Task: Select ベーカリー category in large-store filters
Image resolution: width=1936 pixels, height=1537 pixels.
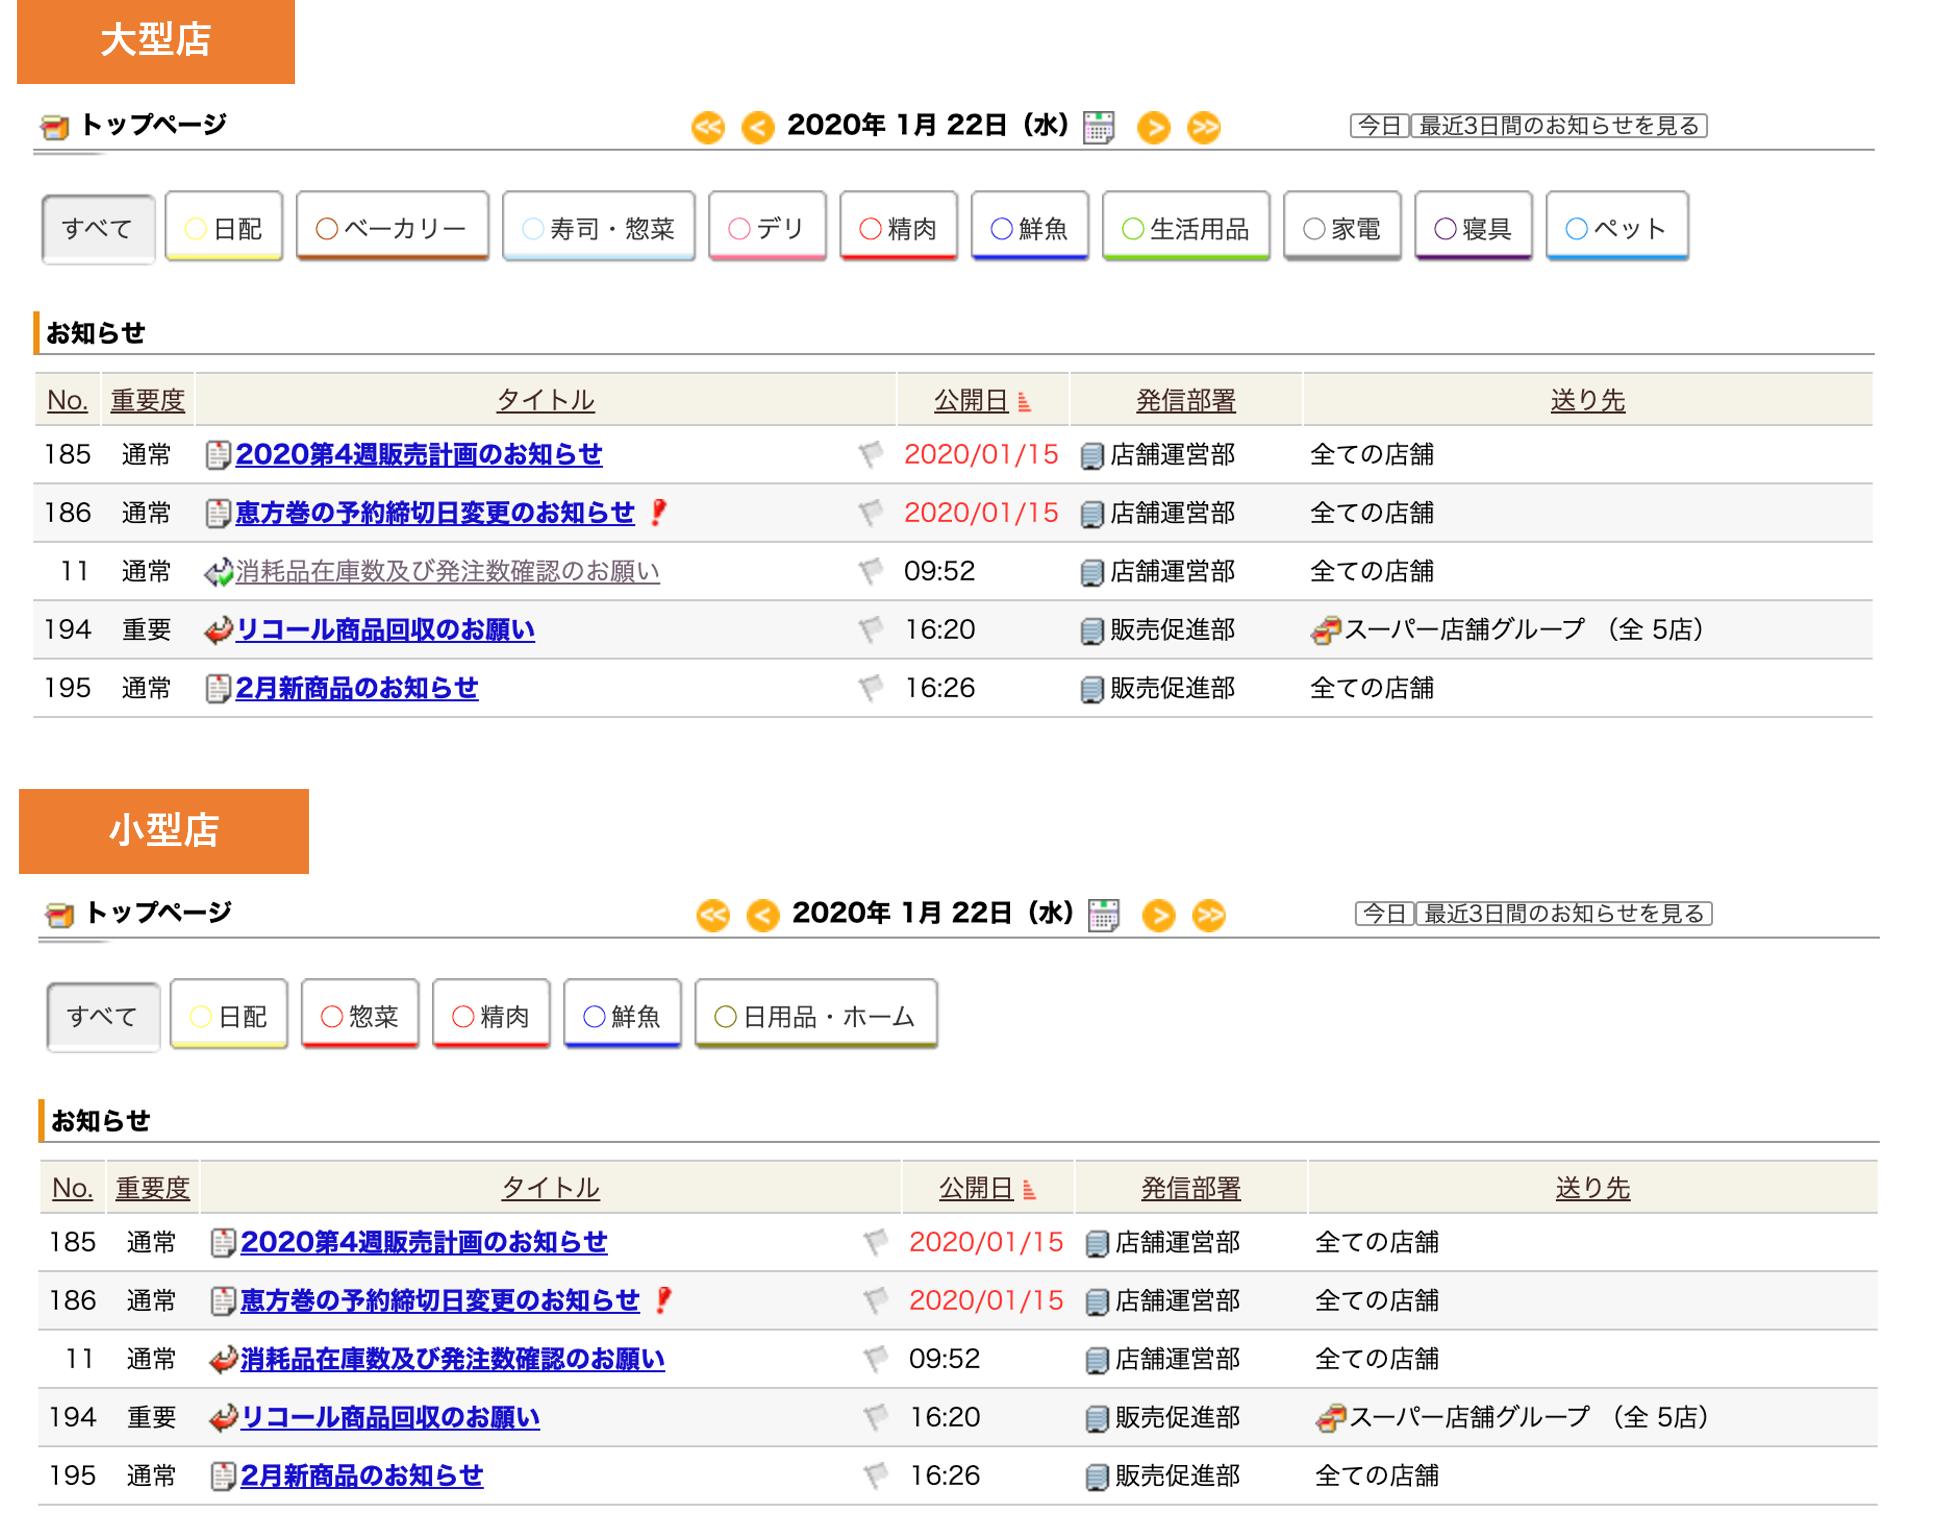Action: pos(392,228)
